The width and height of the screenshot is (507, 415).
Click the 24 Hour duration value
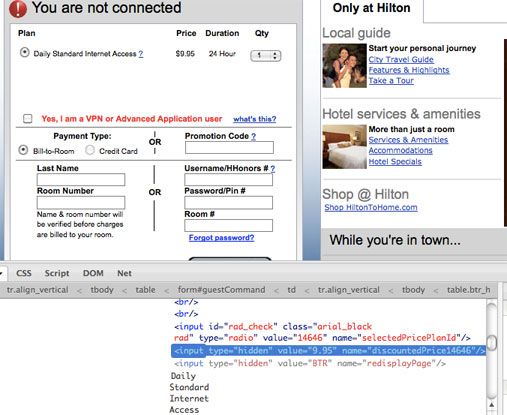(222, 54)
